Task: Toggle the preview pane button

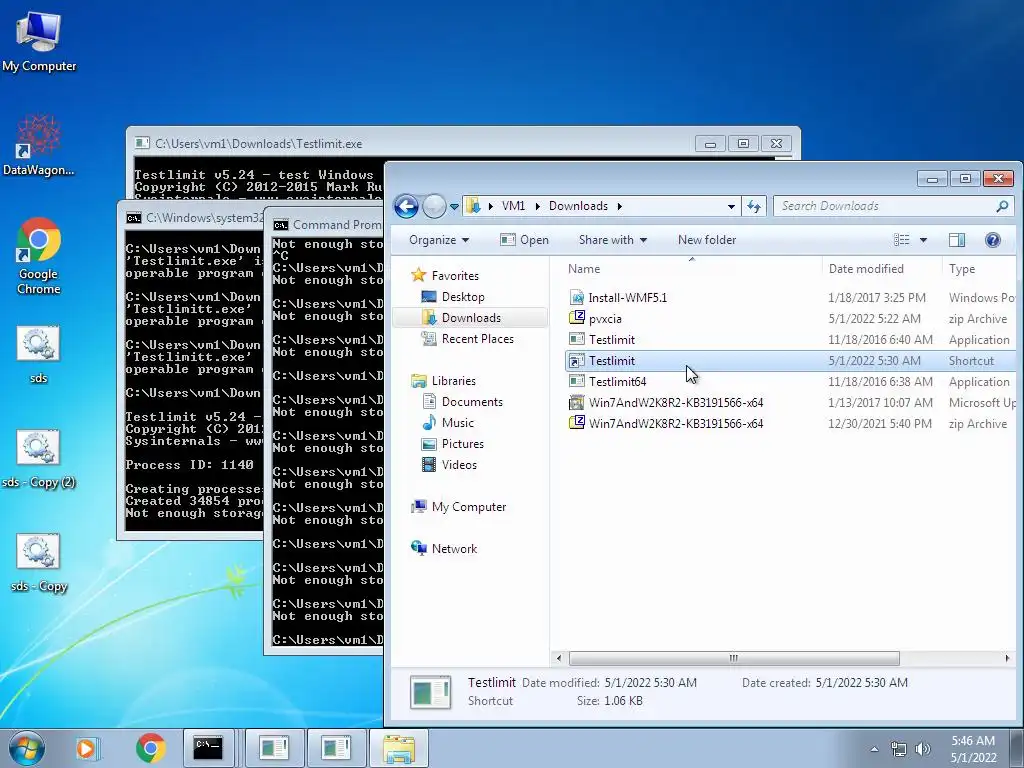Action: pyautogui.click(x=957, y=240)
